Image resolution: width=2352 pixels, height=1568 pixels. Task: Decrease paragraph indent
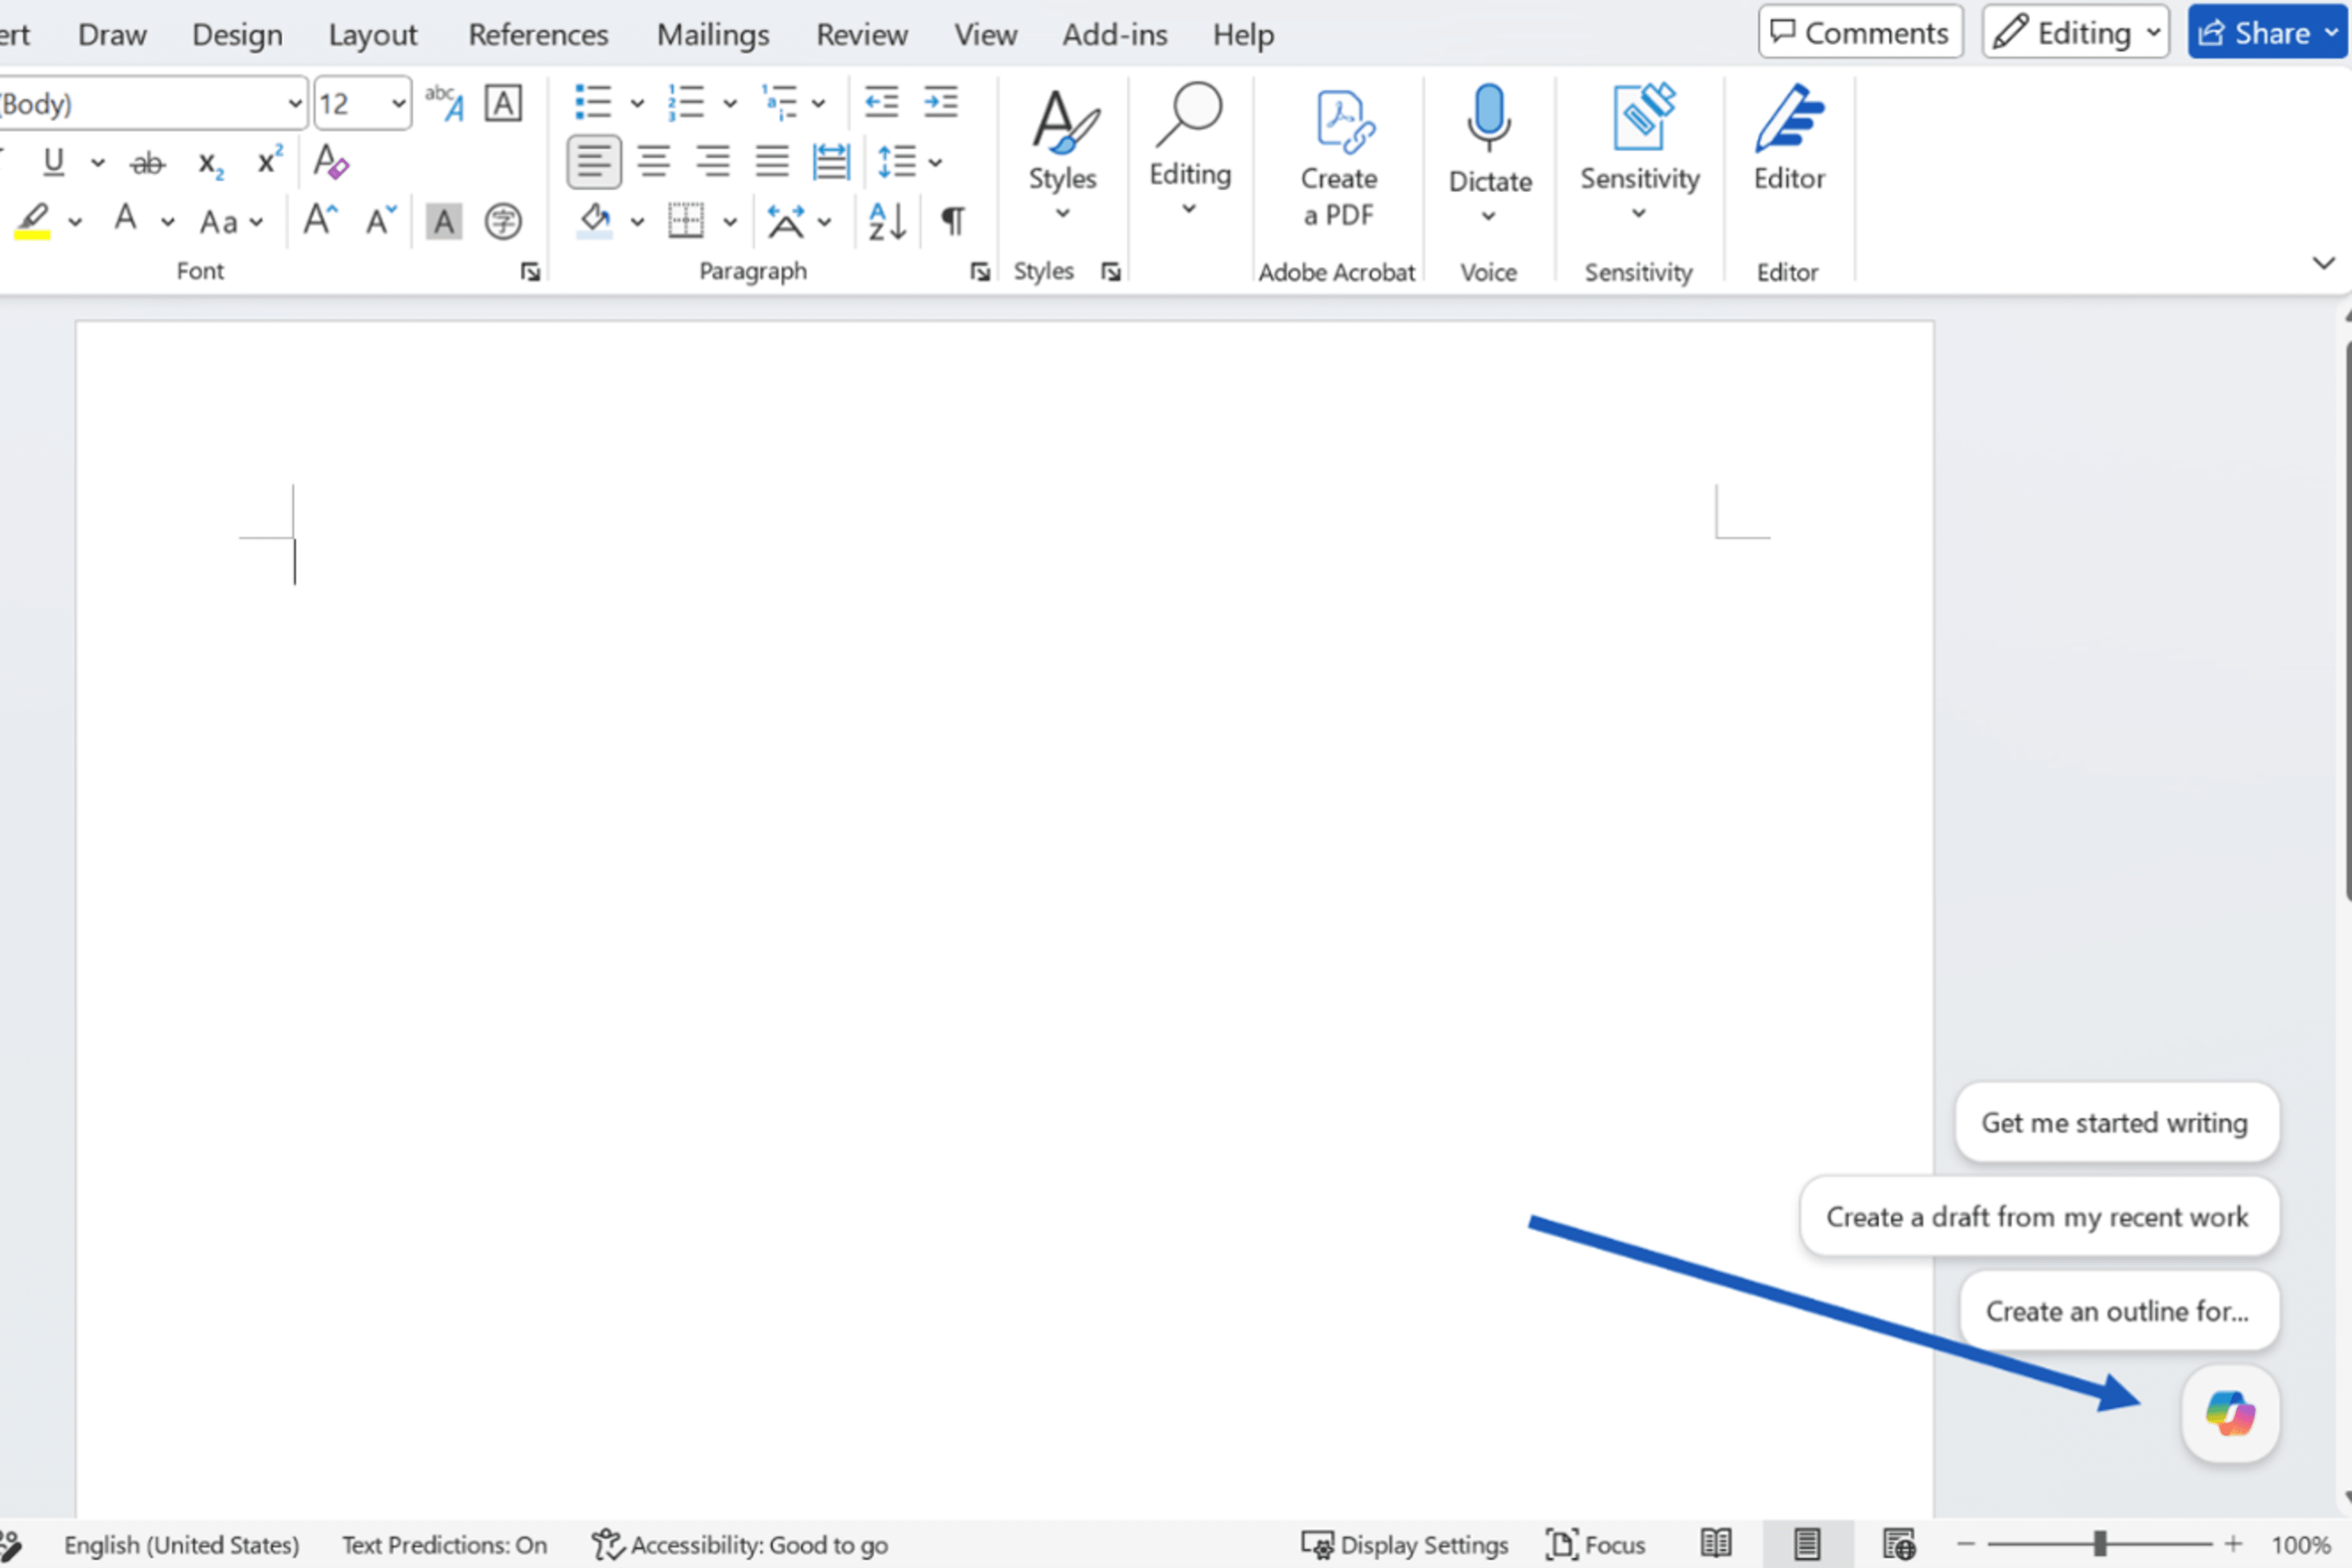click(x=881, y=102)
